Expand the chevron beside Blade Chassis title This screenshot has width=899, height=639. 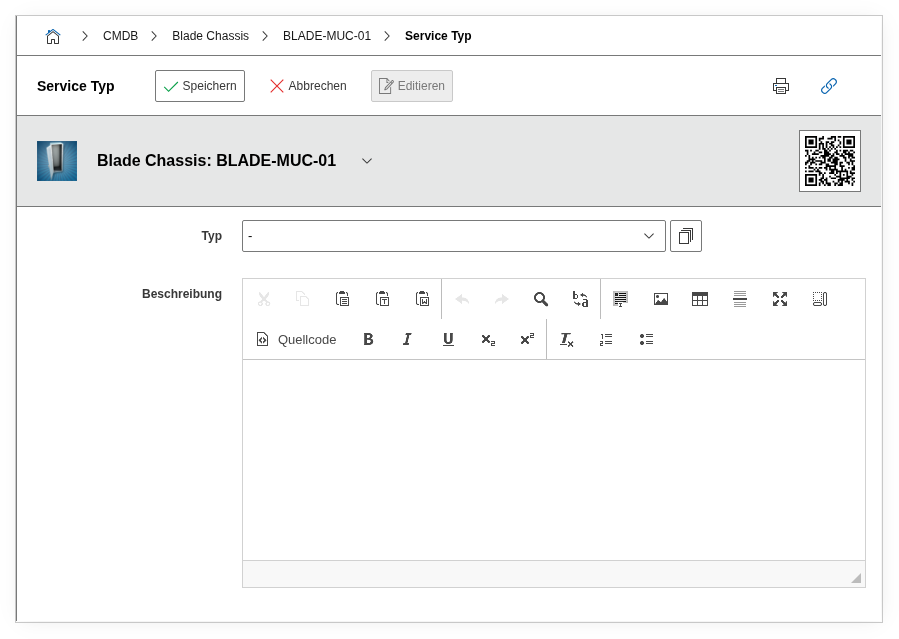click(367, 161)
